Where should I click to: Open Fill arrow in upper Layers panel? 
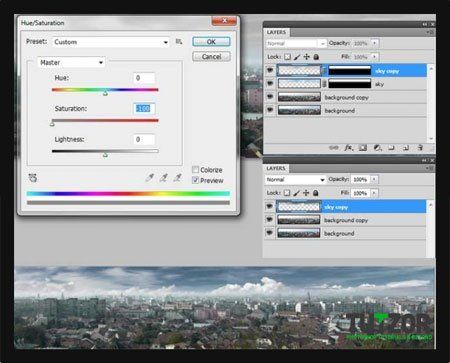point(375,57)
